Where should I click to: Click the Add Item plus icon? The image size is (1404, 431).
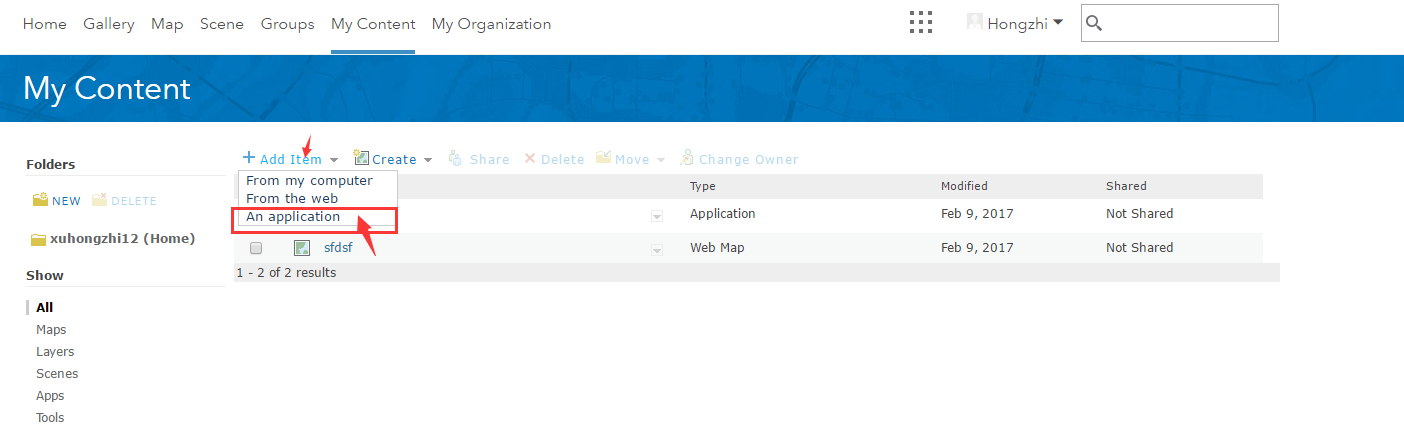(249, 158)
